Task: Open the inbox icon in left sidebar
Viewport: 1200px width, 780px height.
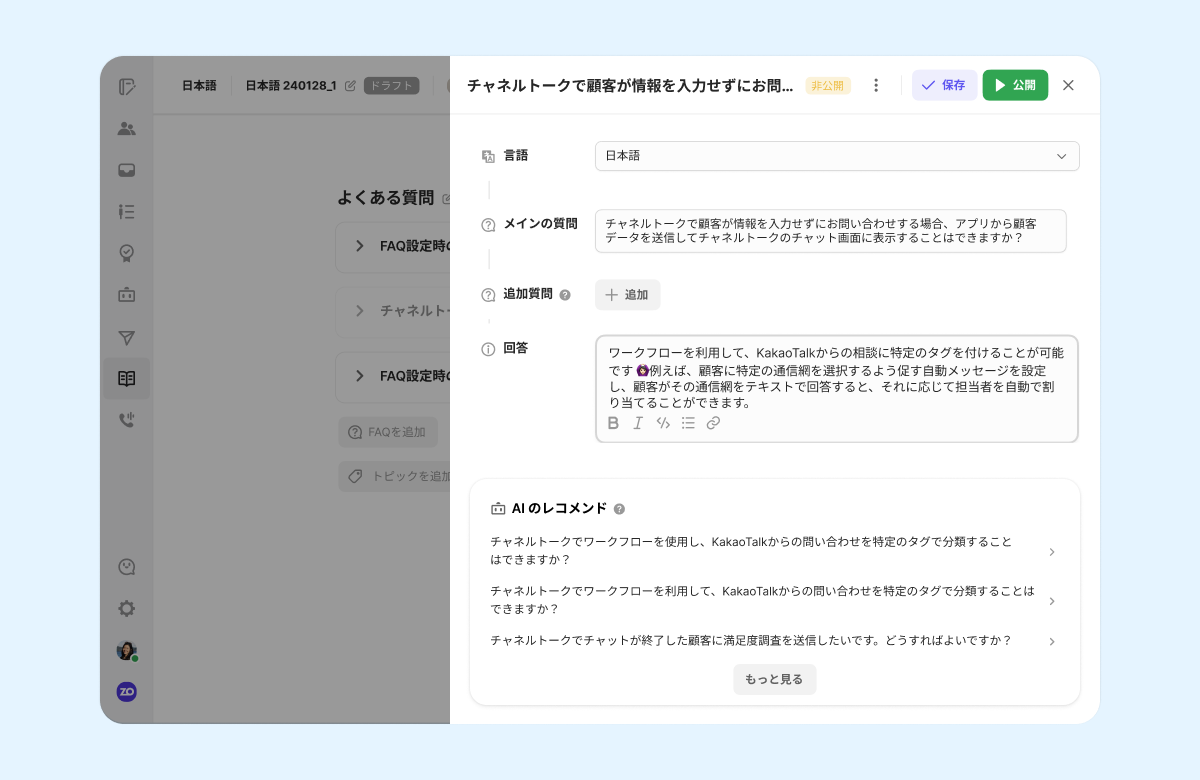Action: [x=127, y=170]
